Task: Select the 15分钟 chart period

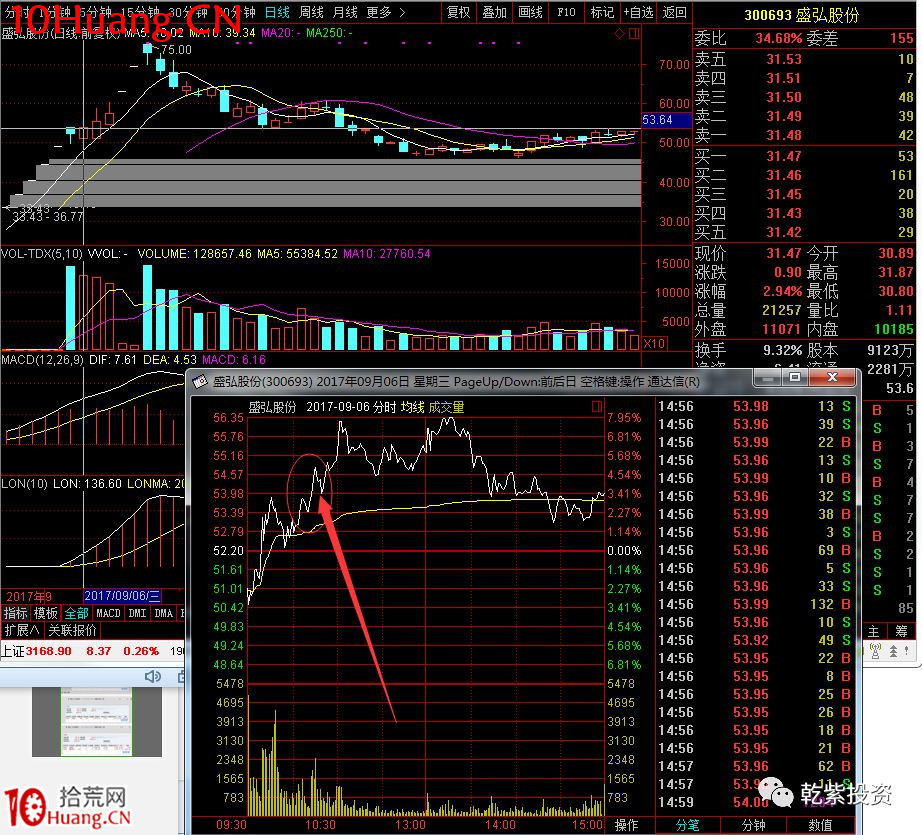Action: coord(140,12)
